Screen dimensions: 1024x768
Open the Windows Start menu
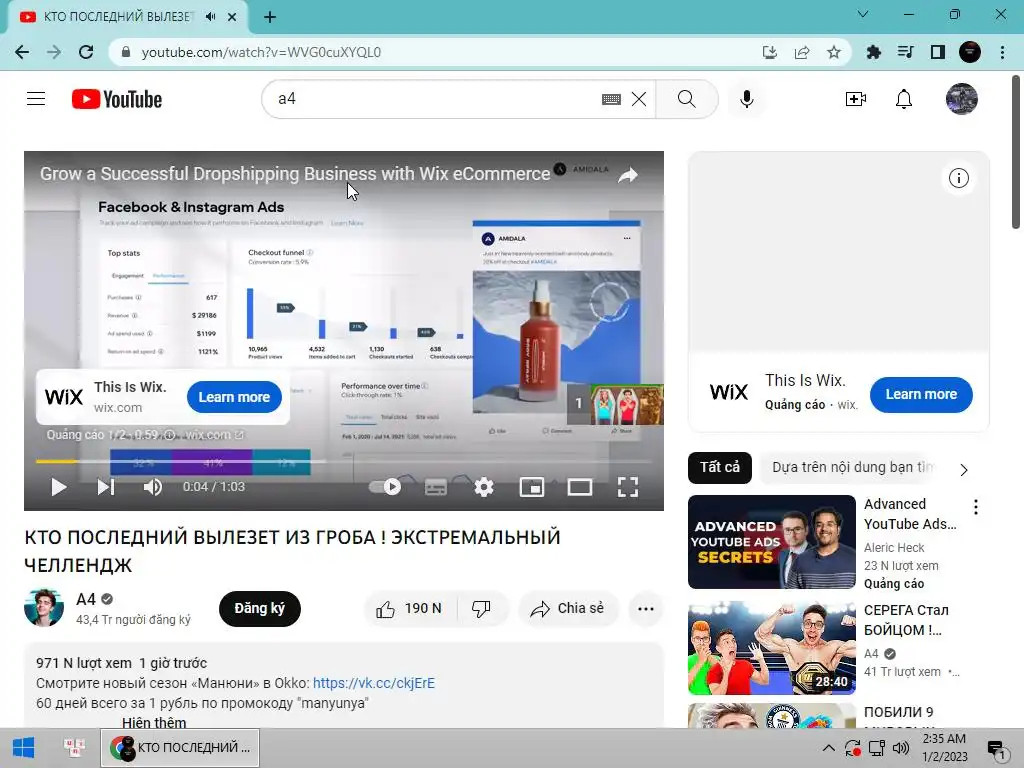(x=23, y=748)
